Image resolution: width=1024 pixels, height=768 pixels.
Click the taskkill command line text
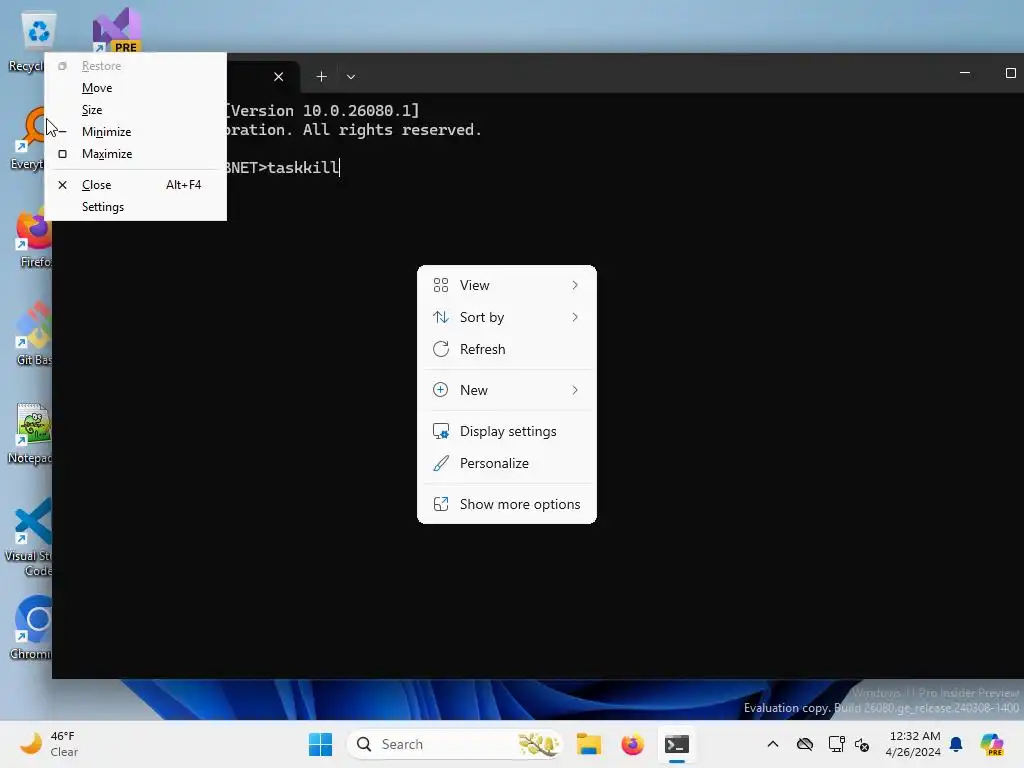[303, 168]
